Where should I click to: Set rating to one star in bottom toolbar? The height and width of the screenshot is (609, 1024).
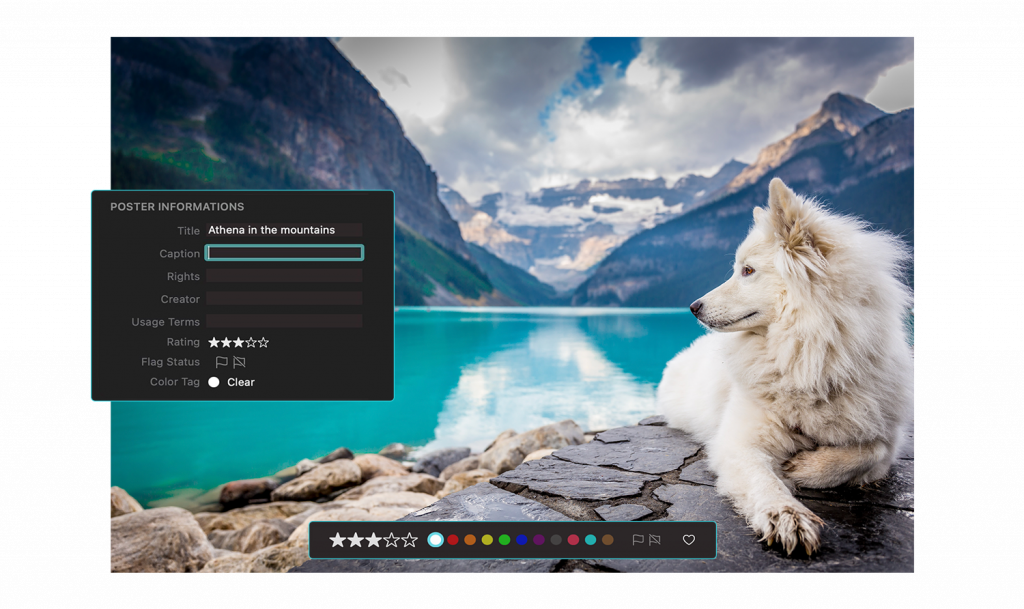coord(337,540)
